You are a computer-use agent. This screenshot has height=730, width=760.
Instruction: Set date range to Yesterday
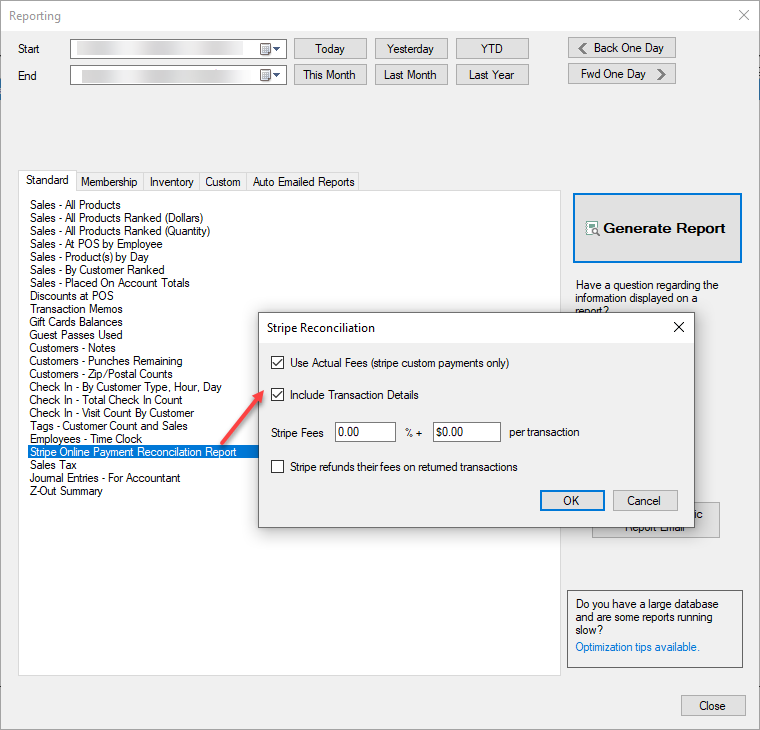[x=411, y=48]
